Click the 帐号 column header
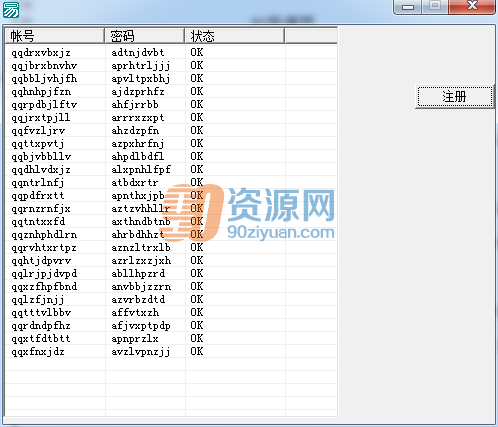The width and height of the screenshot is (498, 427). (55, 36)
